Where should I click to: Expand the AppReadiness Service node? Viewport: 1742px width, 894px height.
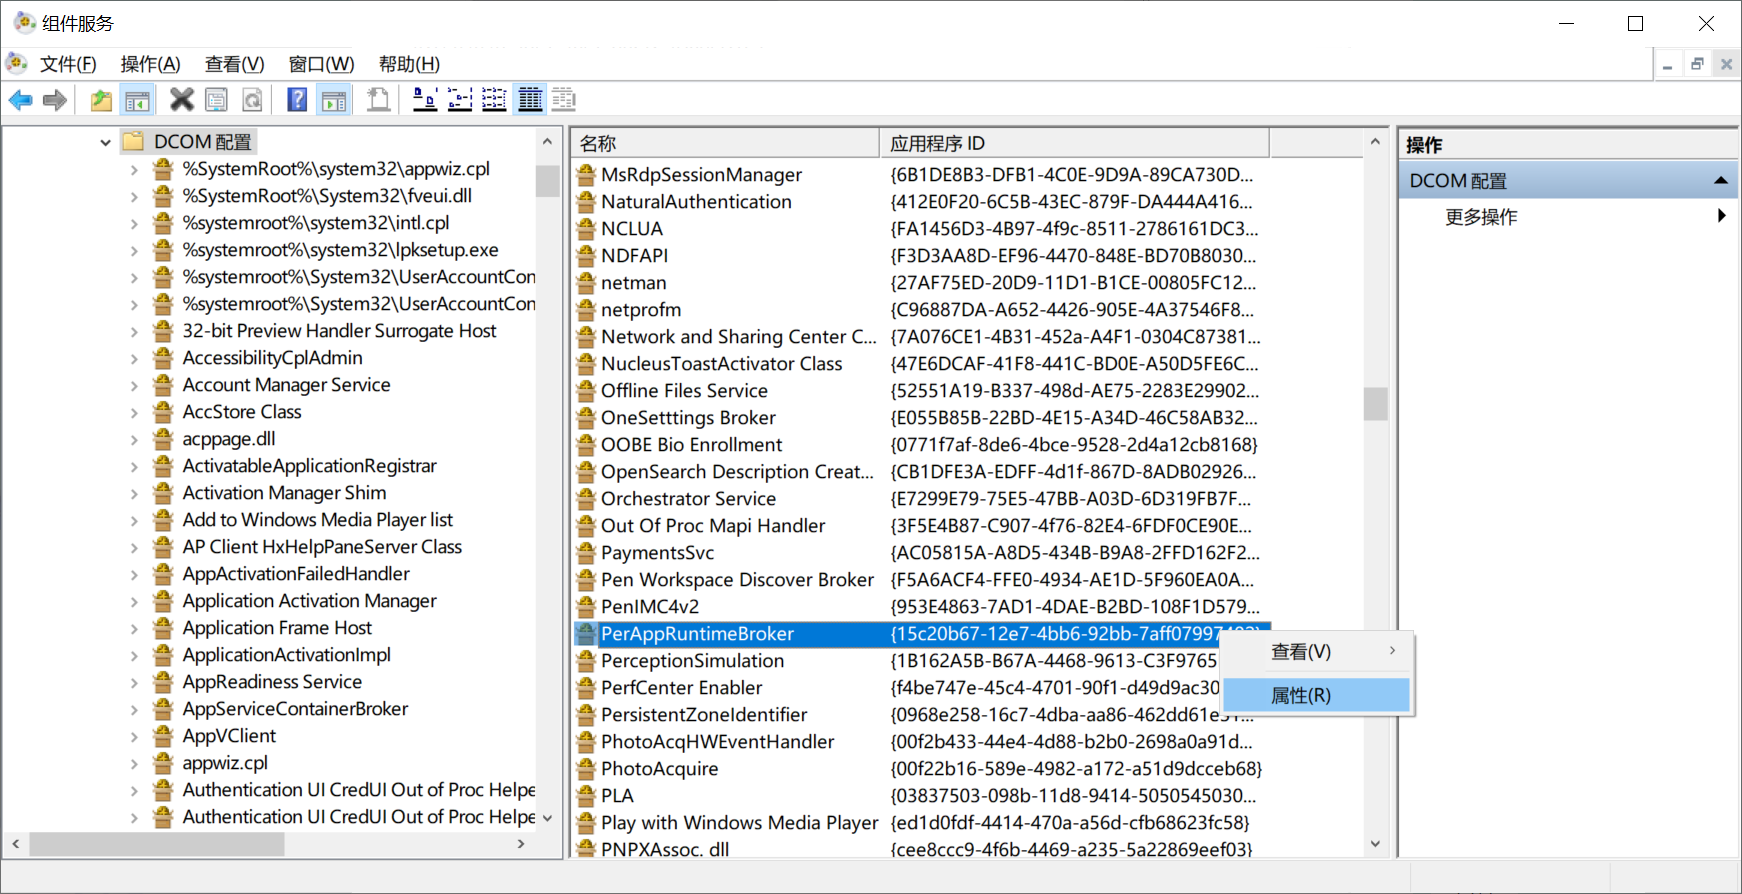pyautogui.click(x=134, y=682)
